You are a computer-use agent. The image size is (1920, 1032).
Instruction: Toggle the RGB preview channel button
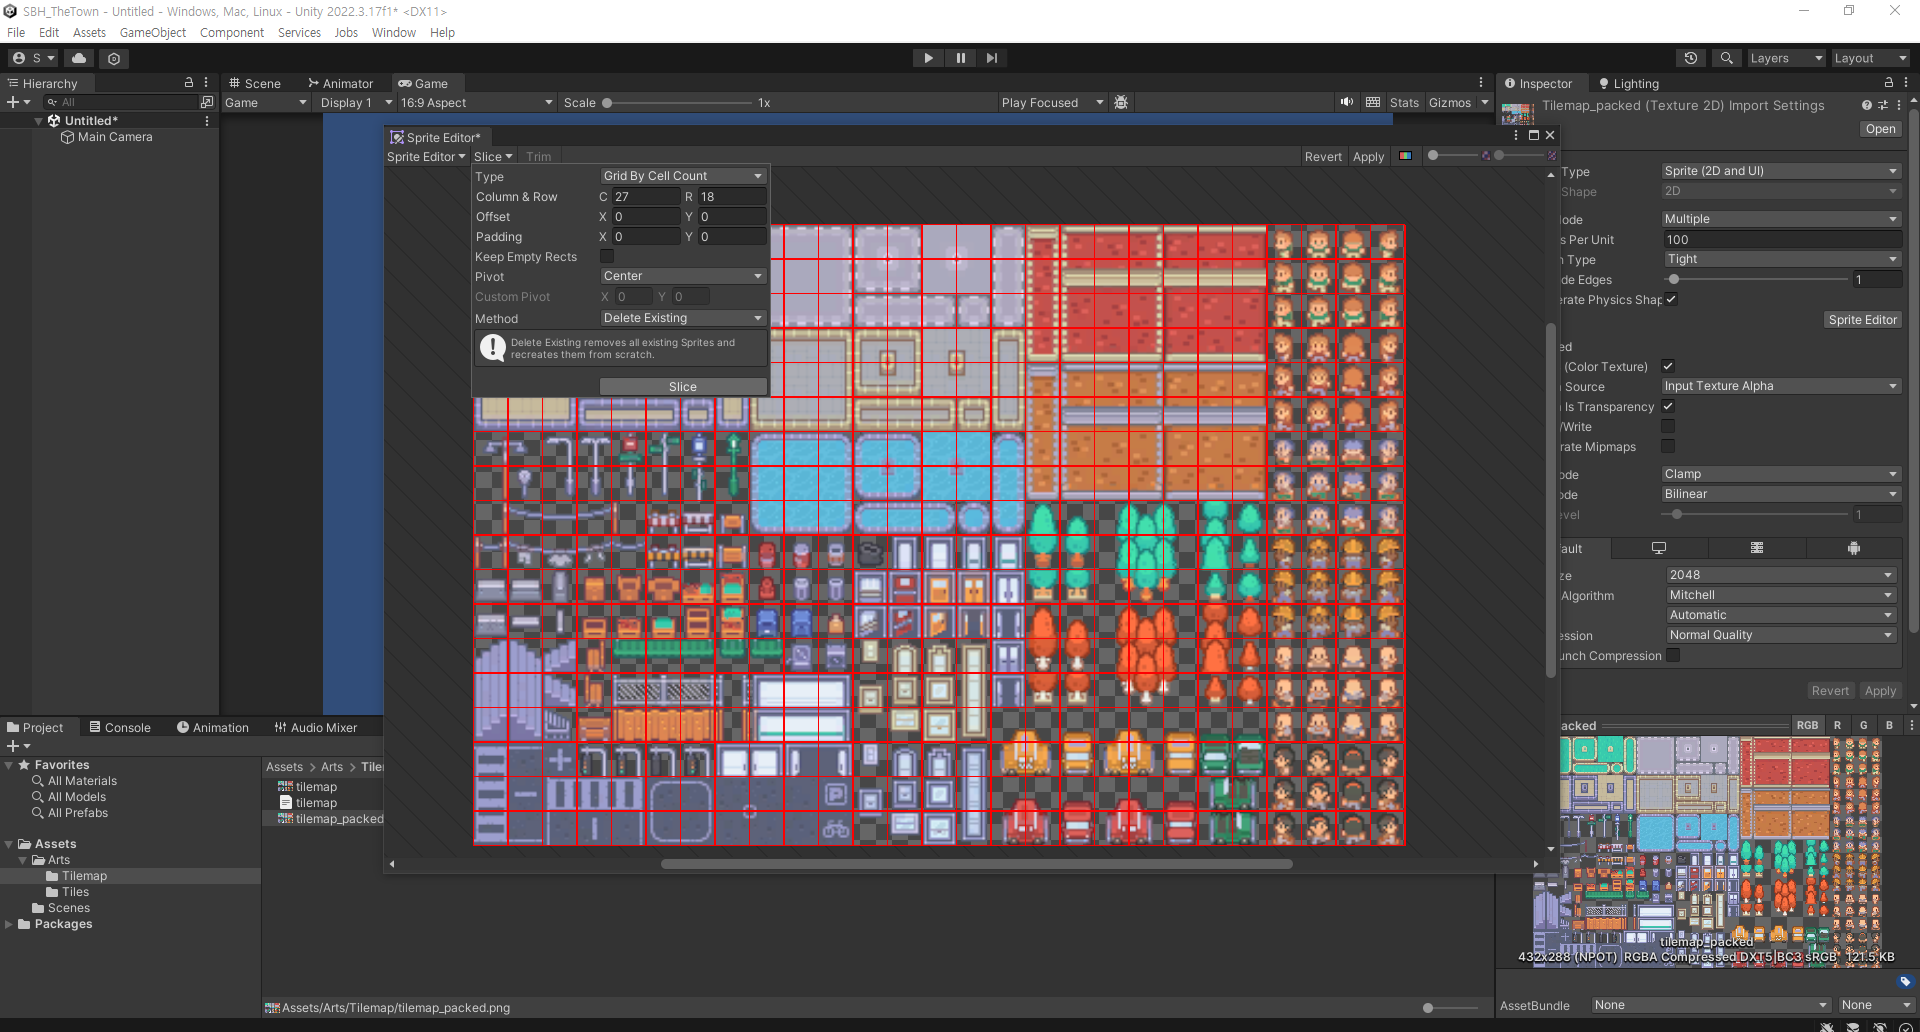point(1807,725)
